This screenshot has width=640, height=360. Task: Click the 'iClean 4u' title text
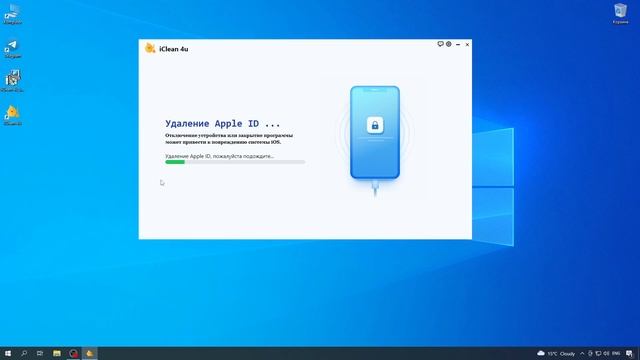(x=173, y=49)
